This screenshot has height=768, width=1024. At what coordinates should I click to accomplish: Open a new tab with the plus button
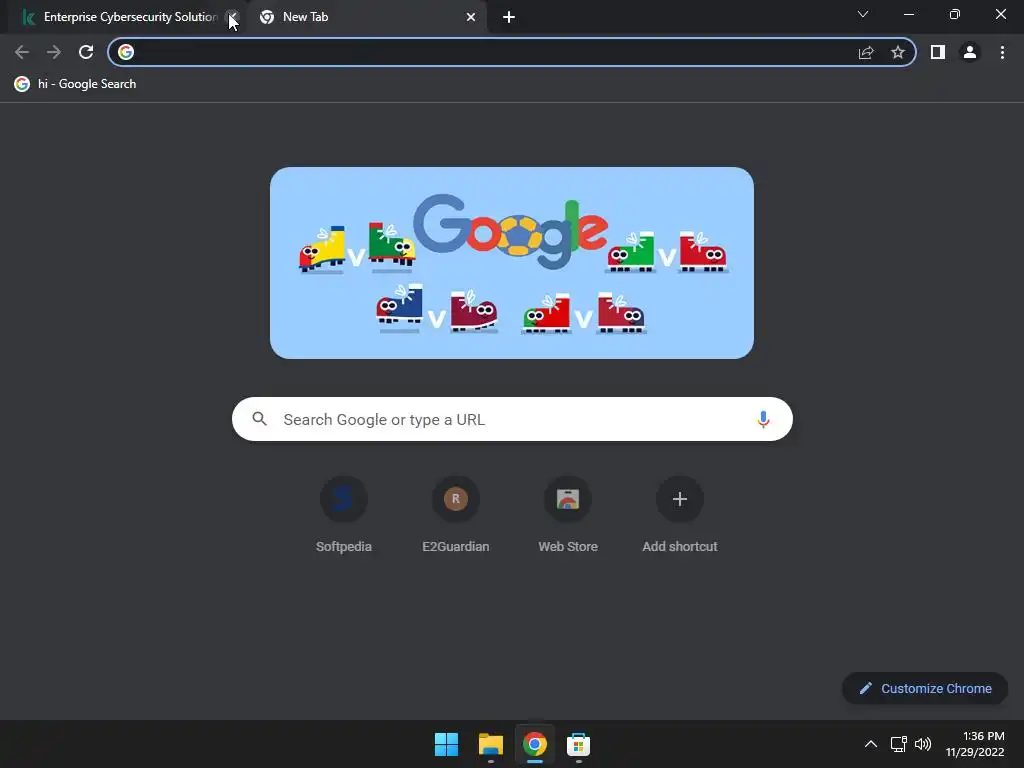coord(509,17)
